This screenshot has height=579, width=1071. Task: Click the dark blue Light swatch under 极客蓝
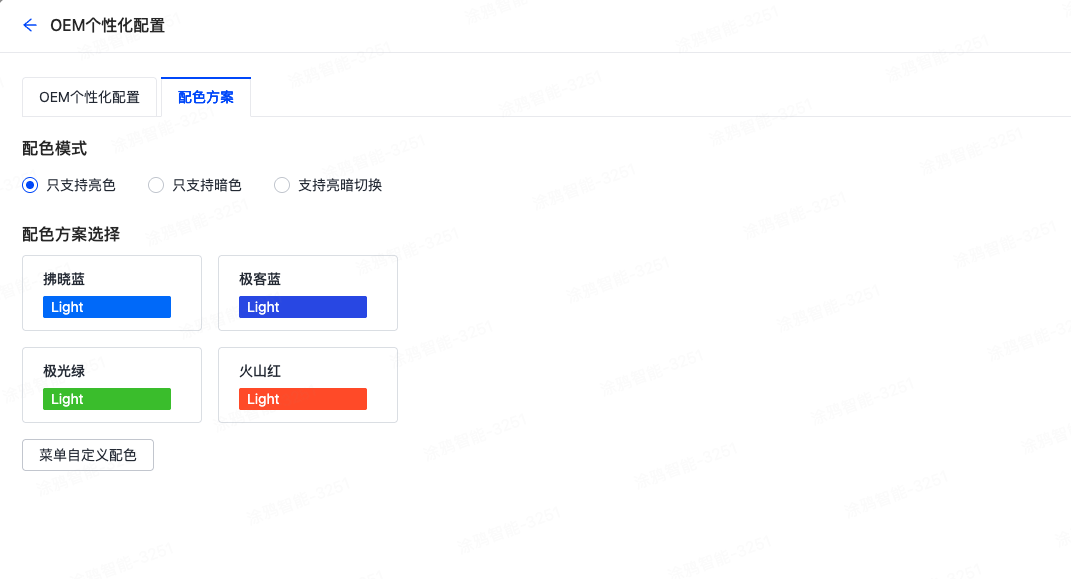pos(303,307)
